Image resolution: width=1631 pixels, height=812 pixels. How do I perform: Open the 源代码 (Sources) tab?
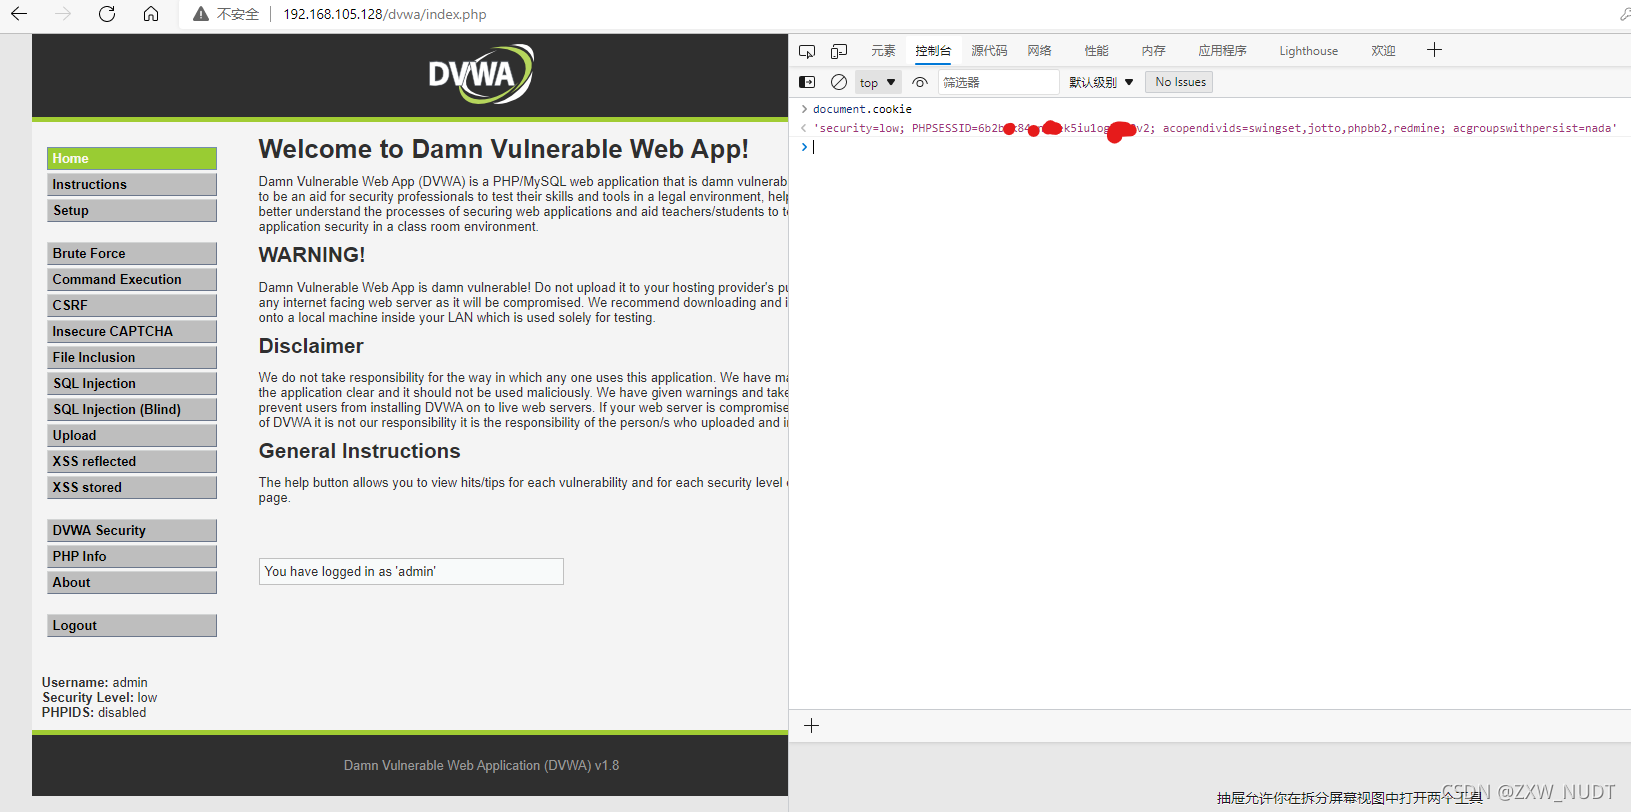coord(989,51)
